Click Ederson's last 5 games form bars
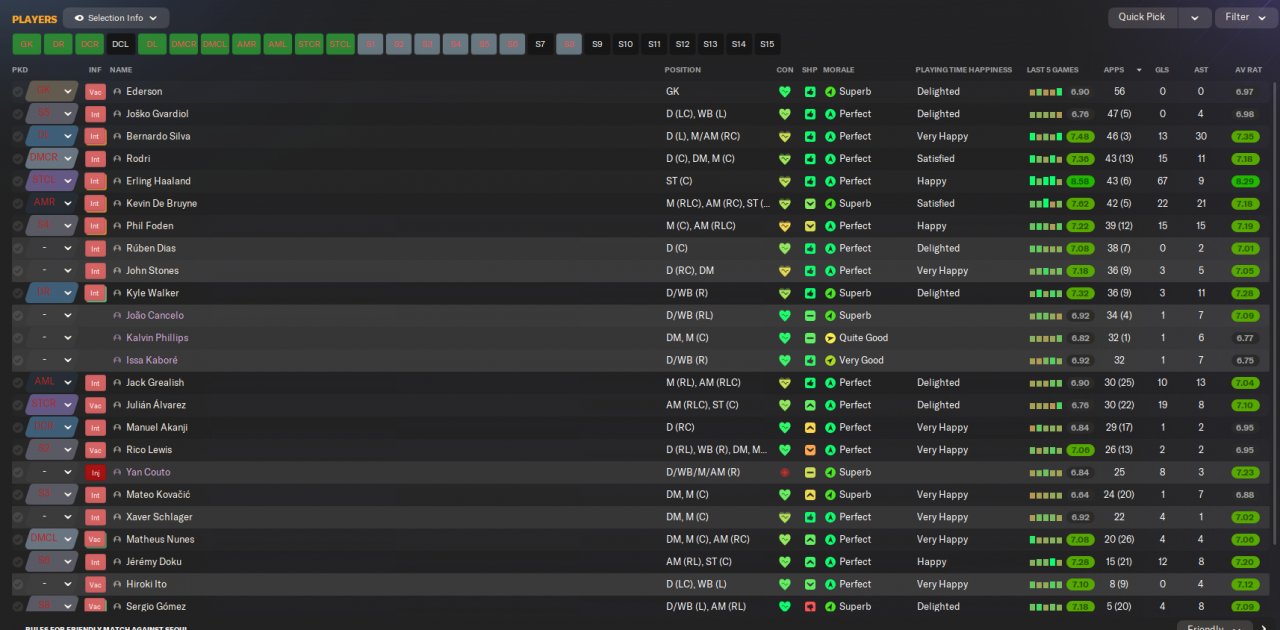 point(1046,91)
